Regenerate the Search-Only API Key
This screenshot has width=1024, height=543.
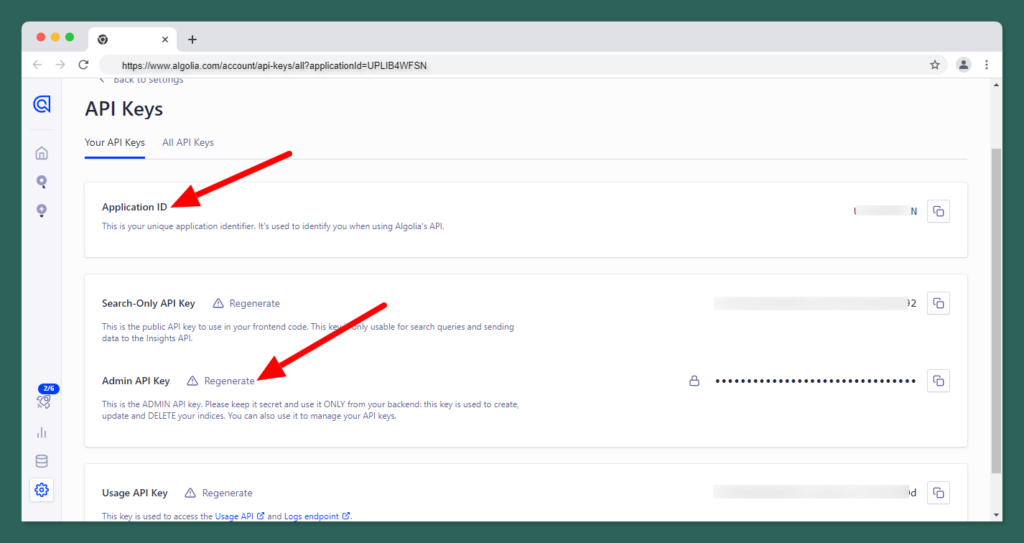pyautogui.click(x=254, y=303)
